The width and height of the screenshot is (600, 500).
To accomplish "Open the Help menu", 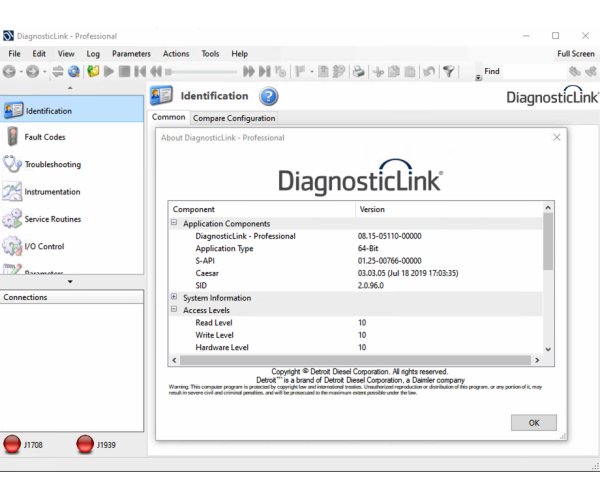I will 240,54.
